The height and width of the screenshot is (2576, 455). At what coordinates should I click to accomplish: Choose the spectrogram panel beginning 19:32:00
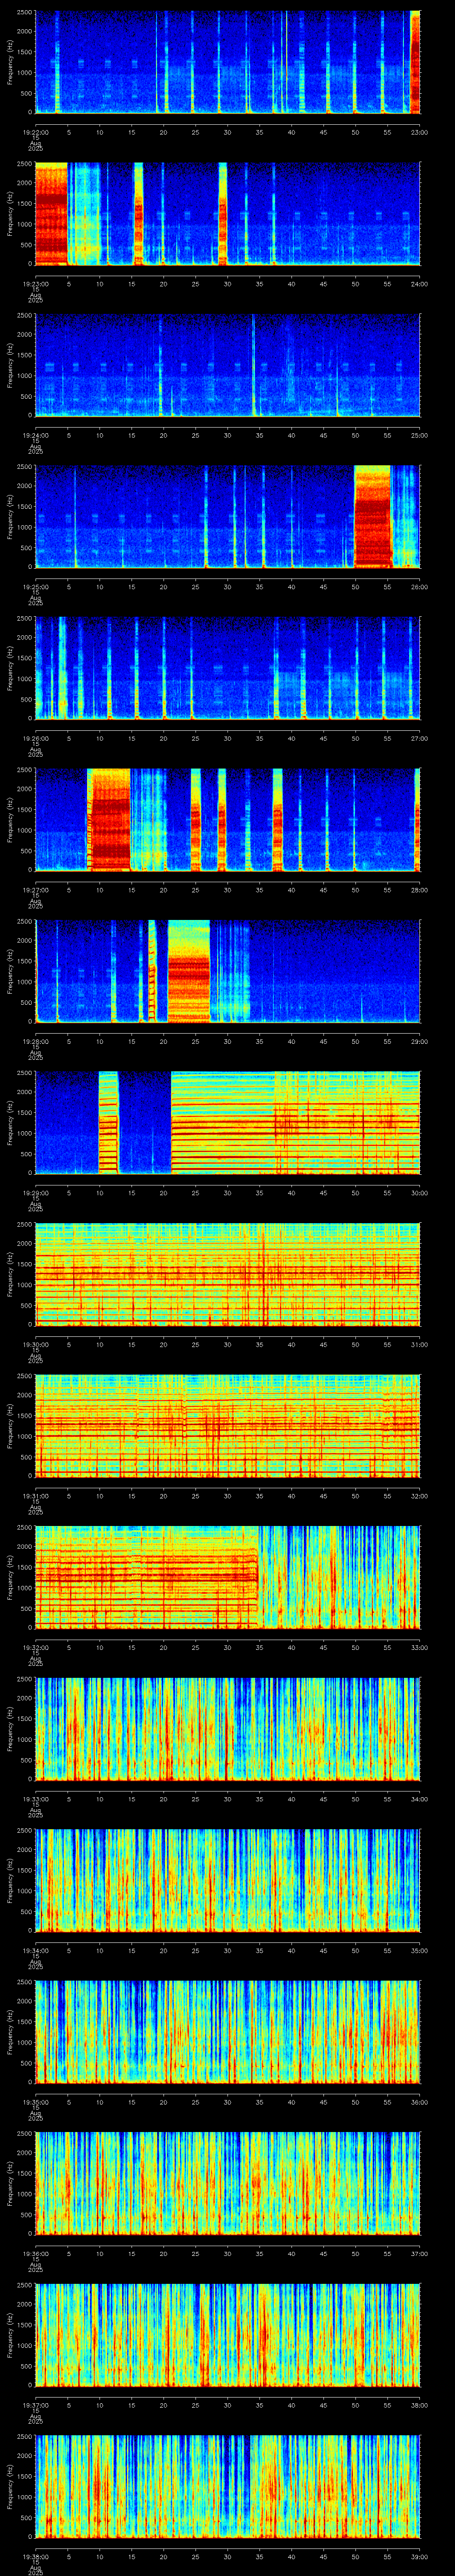coord(227,1577)
